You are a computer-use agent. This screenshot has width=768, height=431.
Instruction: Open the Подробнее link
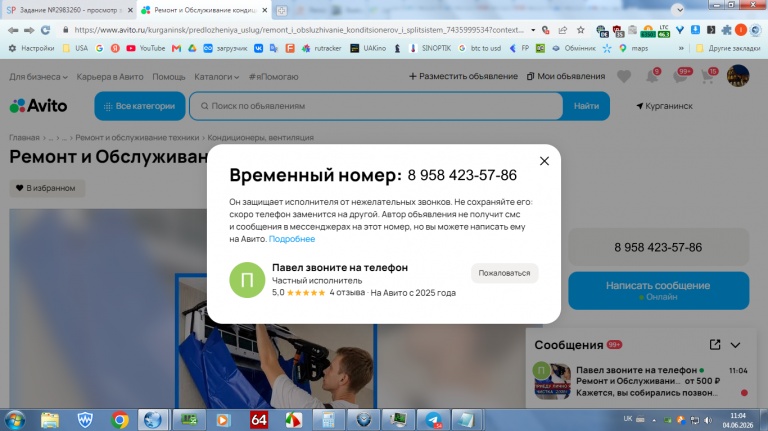(292, 239)
